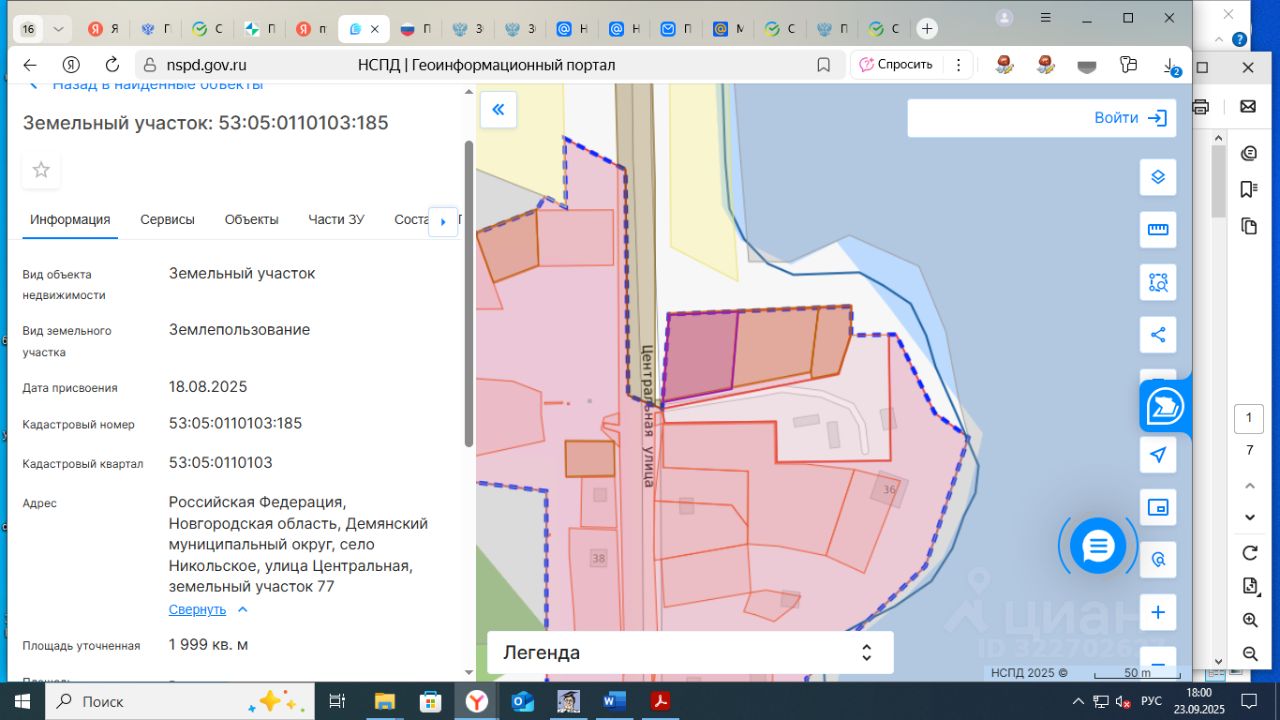The width and height of the screenshot is (1280, 720).
Task: Click the Войти login button
Action: pos(1130,118)
